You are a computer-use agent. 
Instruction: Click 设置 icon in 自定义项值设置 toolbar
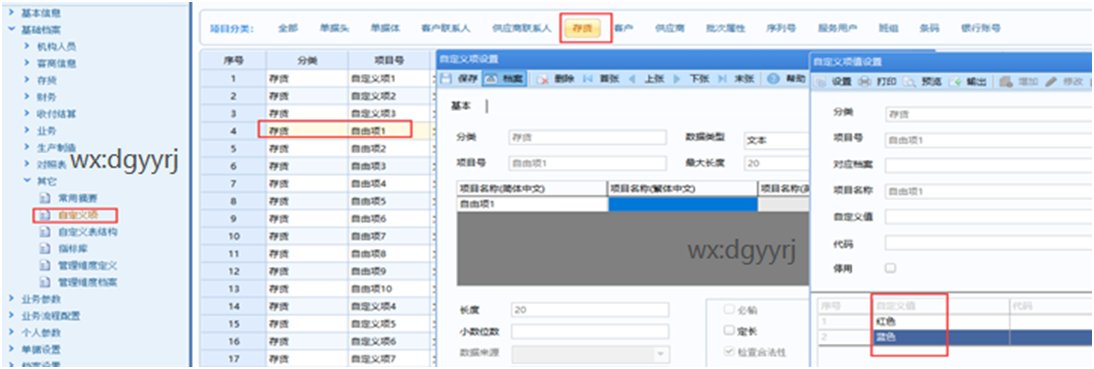(820, 82)
